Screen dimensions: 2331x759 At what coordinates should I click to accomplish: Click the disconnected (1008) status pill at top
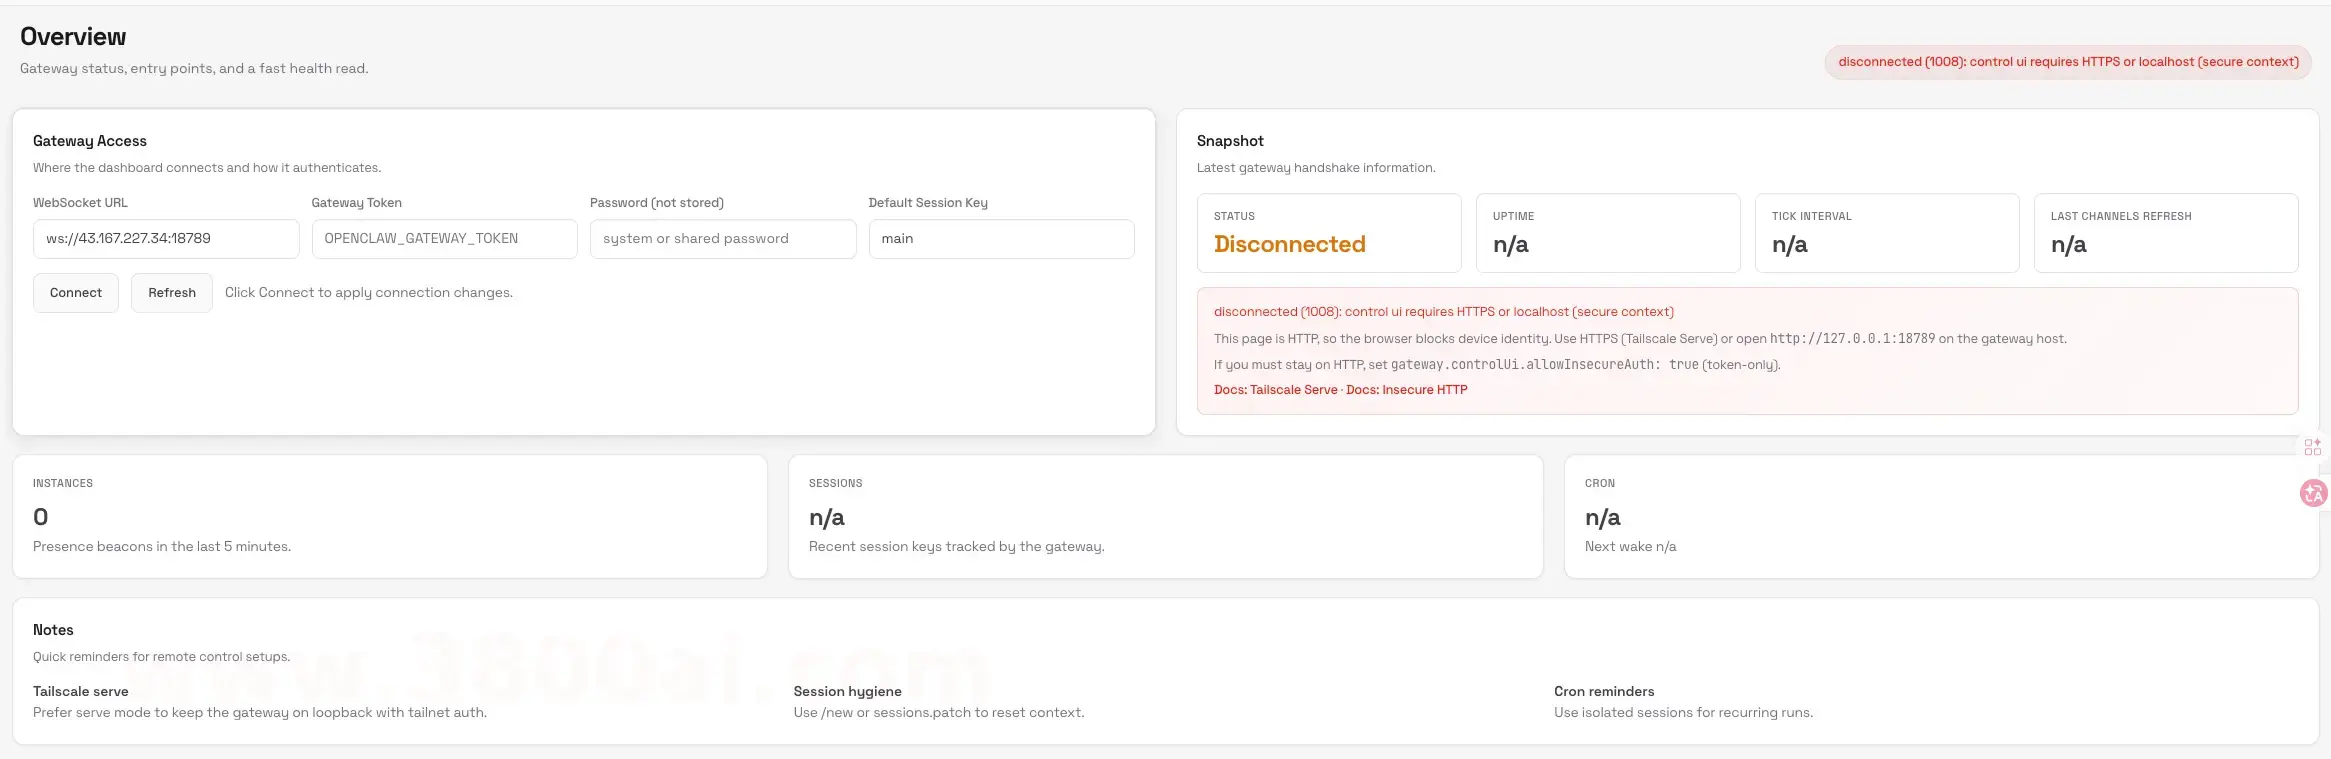pyautogui.click(x=2068, y=62)
